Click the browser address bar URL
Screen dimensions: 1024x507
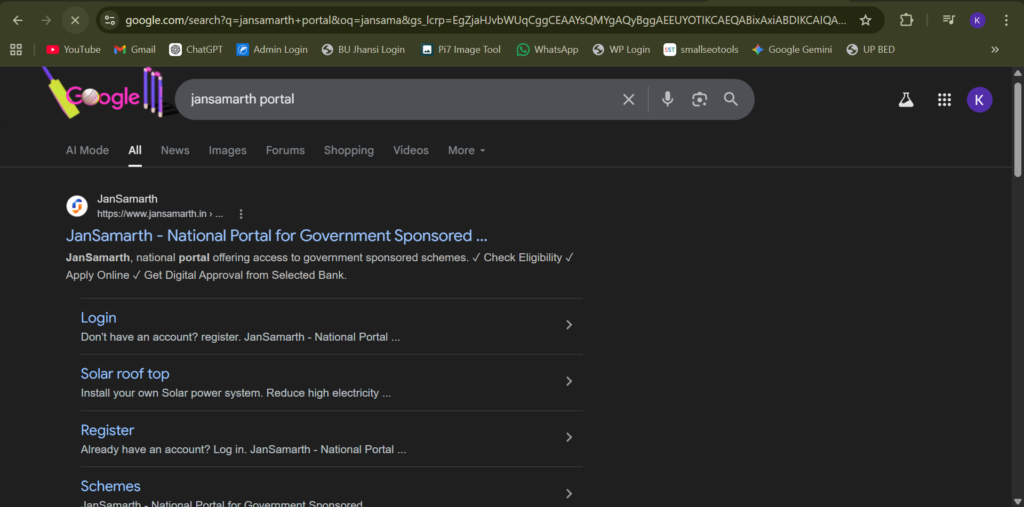[486, 20]
